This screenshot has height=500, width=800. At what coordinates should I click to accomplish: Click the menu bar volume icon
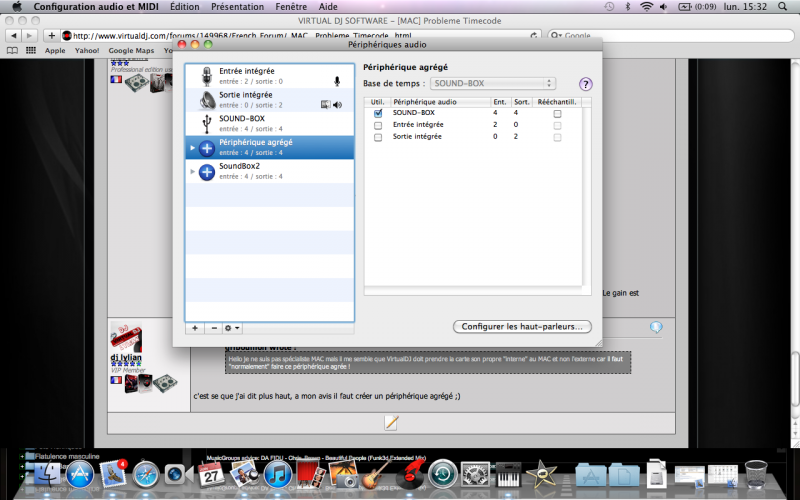click(663, 7)
